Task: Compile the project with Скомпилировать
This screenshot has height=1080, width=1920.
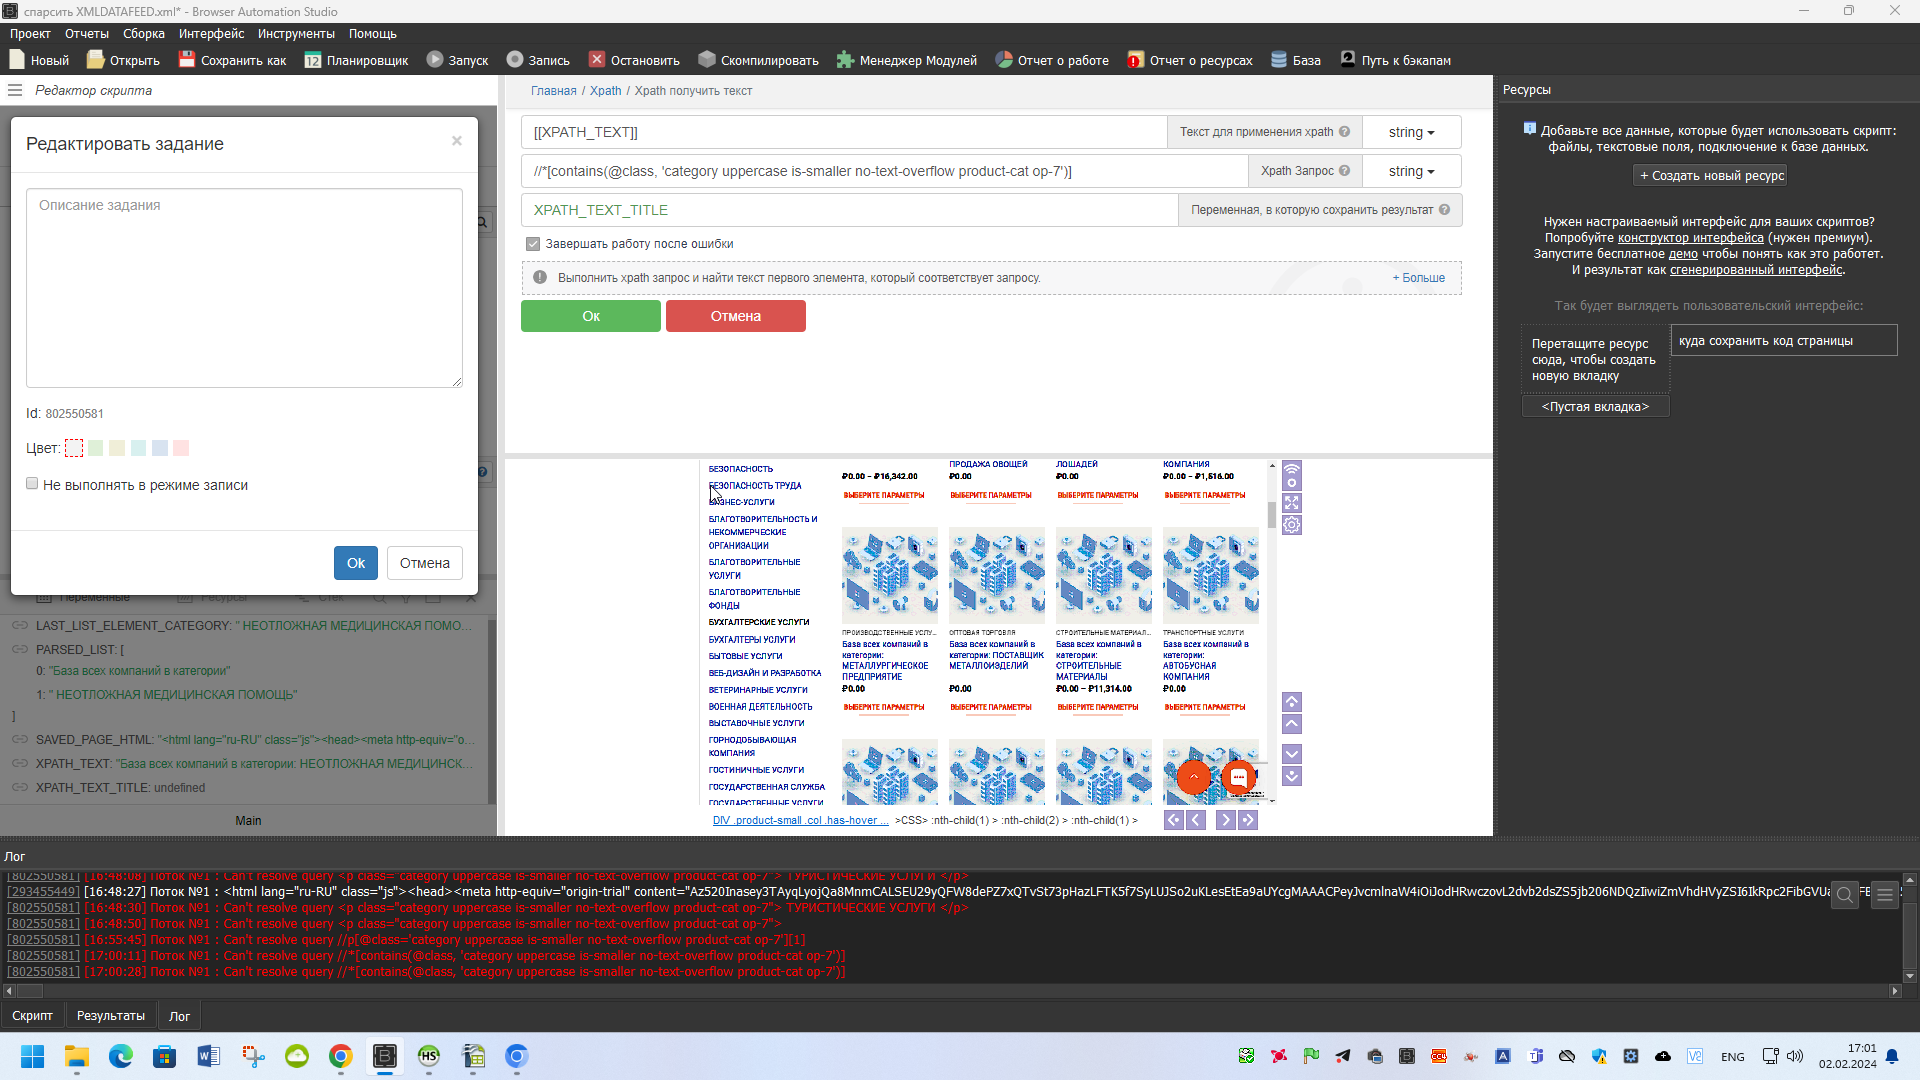Action: tap(758, 60)
